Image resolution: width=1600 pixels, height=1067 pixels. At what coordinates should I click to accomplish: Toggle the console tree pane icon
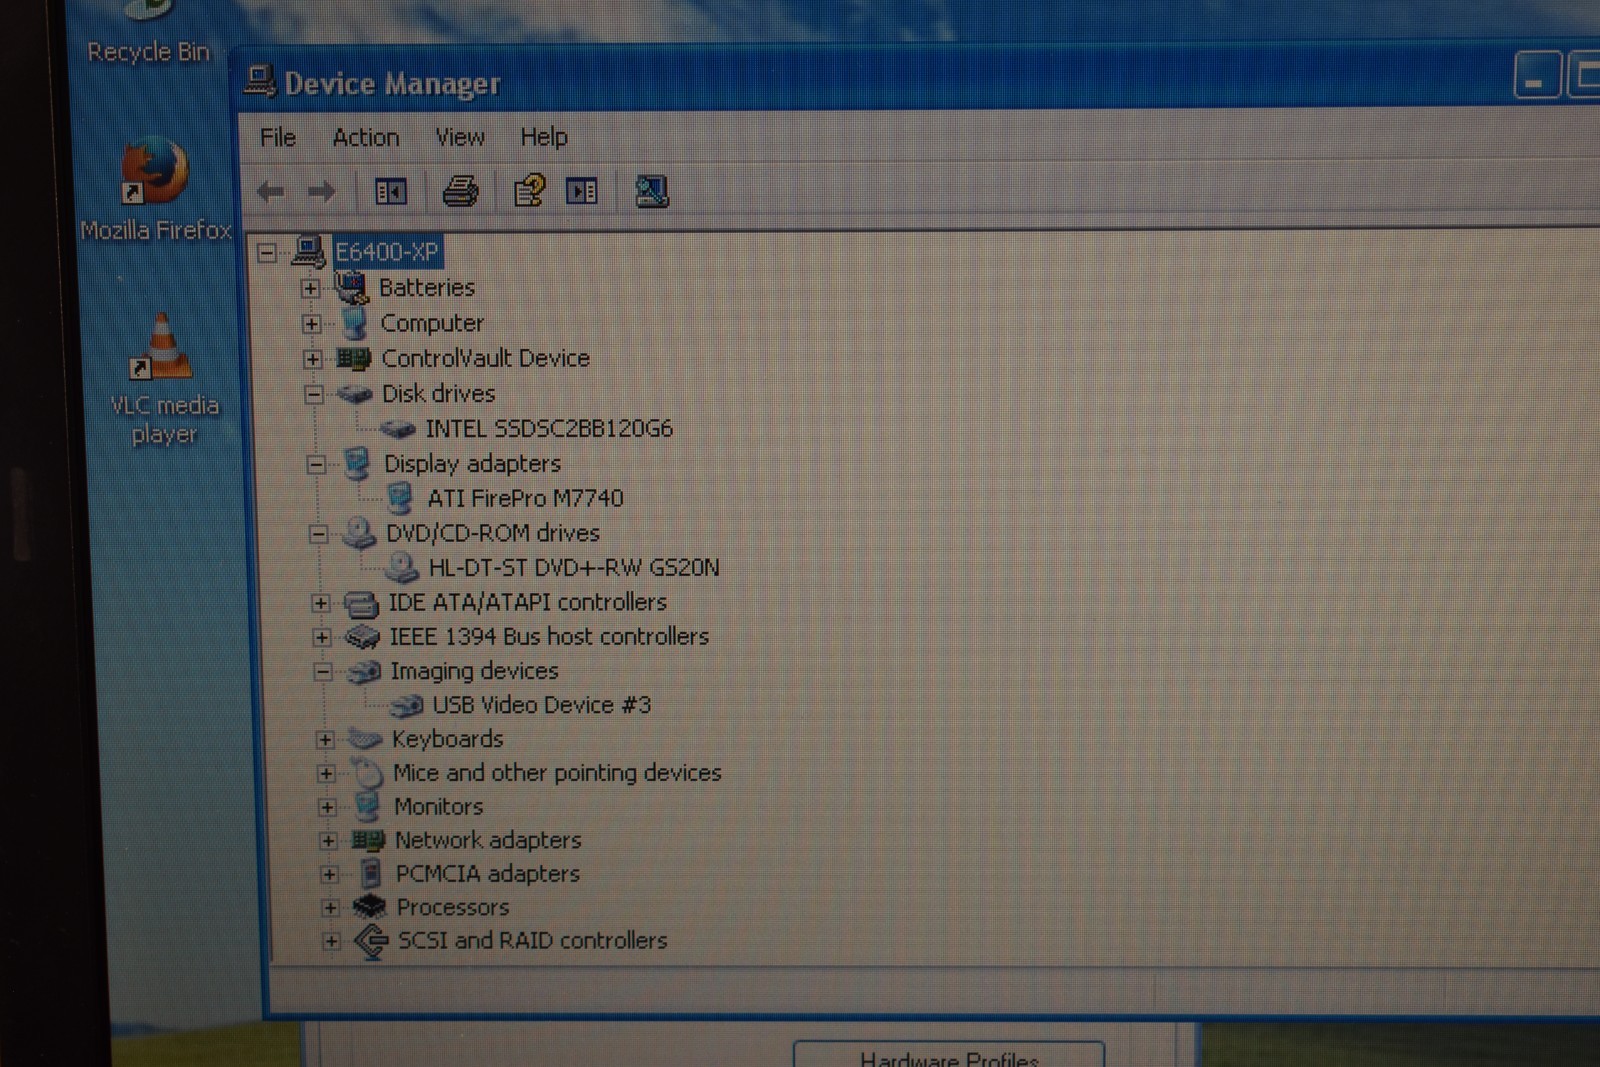point(390,191)
